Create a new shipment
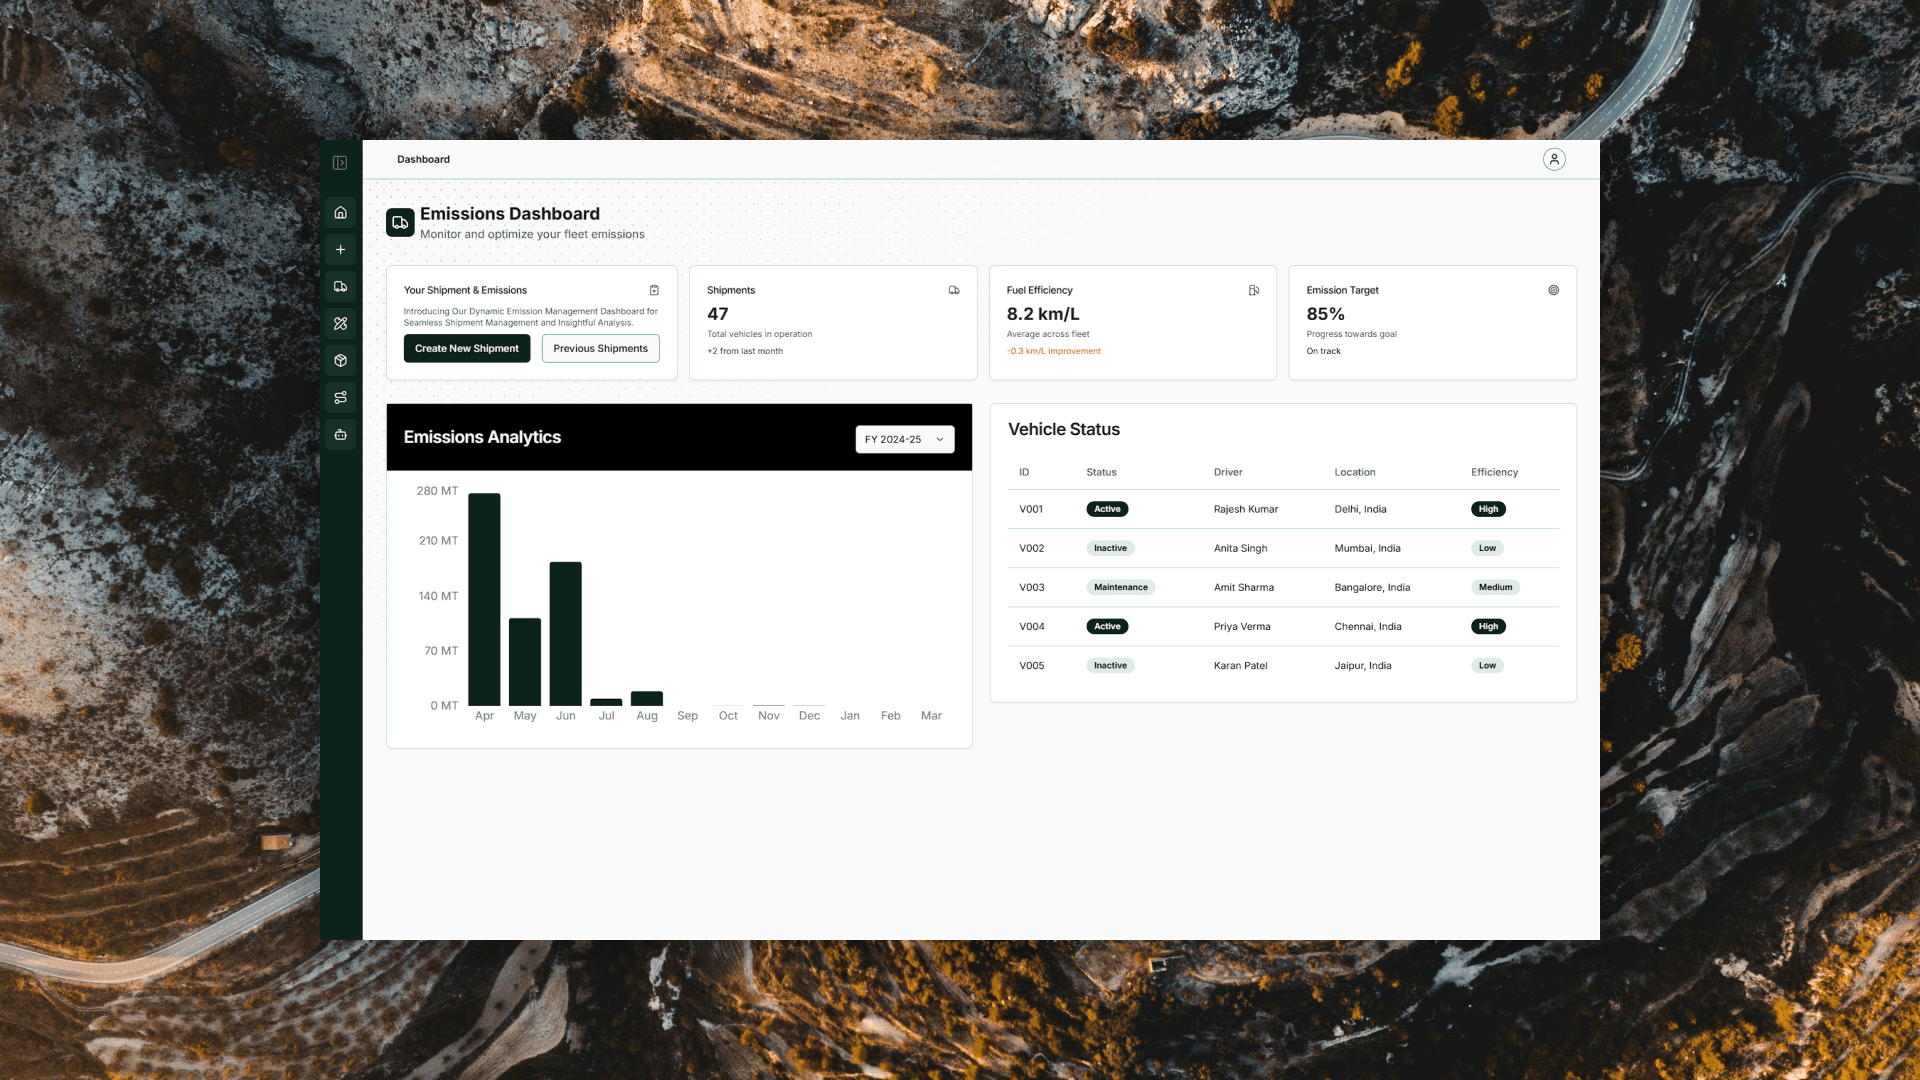1920x1080 pixels. 467,348
